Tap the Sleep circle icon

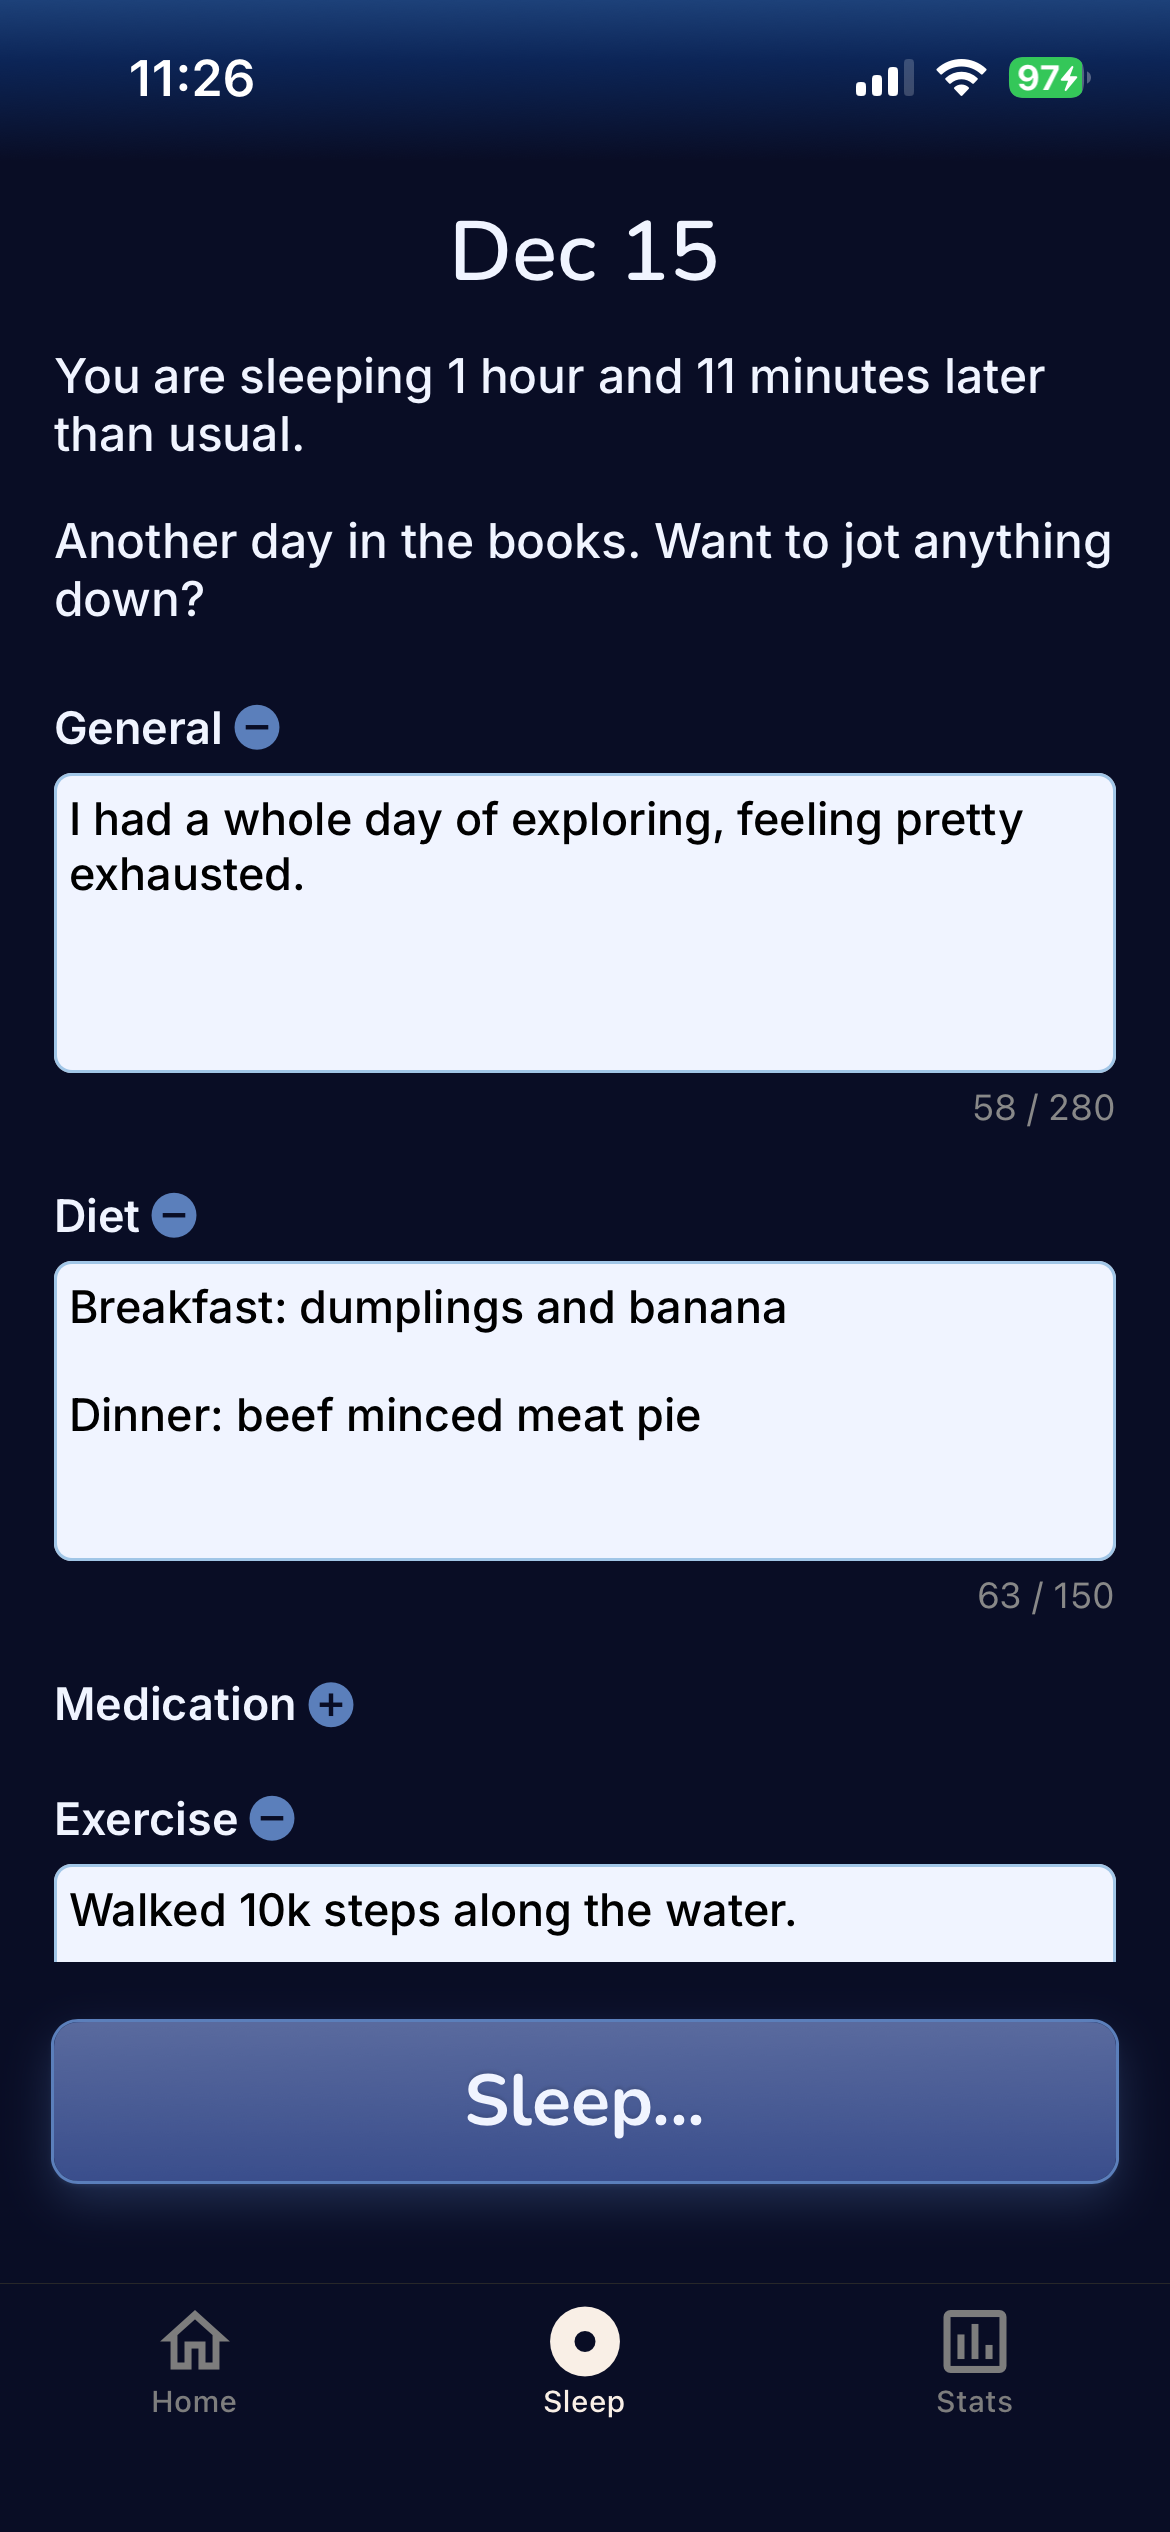tap(585, 2341)
